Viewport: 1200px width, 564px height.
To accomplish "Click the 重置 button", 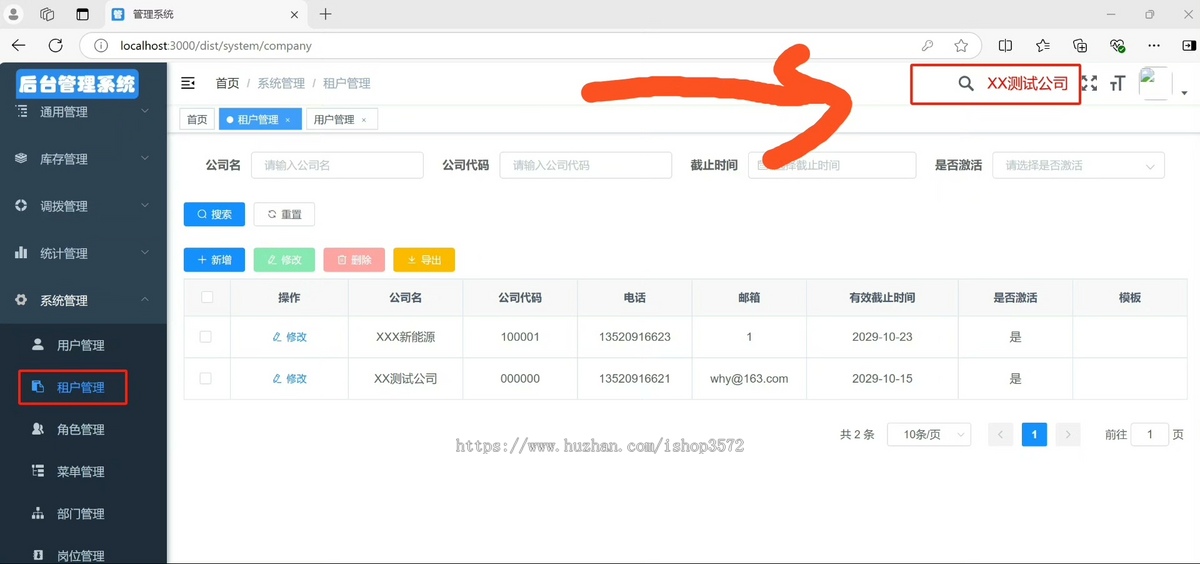I will 284,214.
